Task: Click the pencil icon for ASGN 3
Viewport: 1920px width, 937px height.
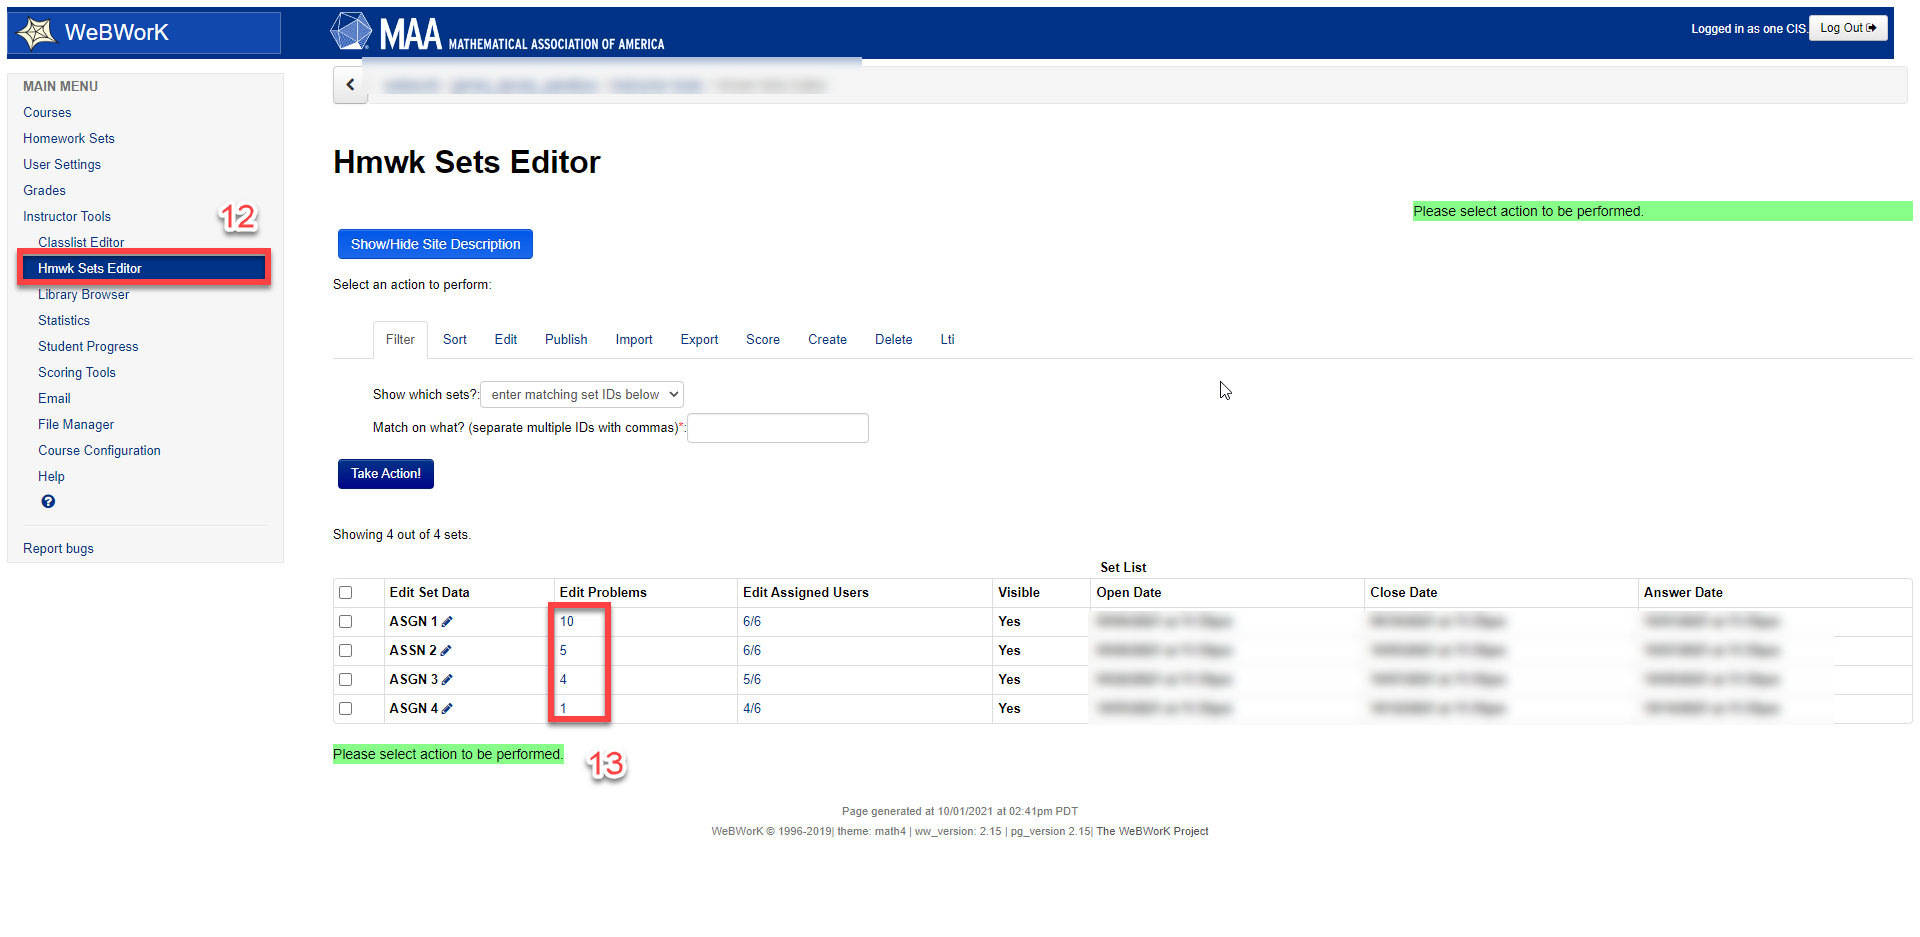Action: click(x=447, y=680)
